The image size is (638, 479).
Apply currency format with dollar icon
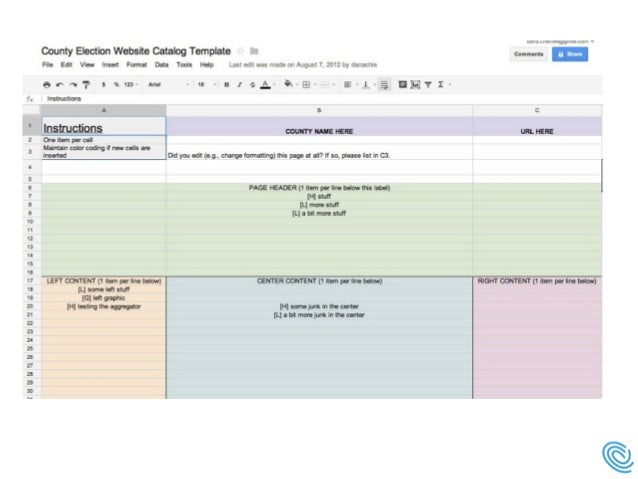104,85
